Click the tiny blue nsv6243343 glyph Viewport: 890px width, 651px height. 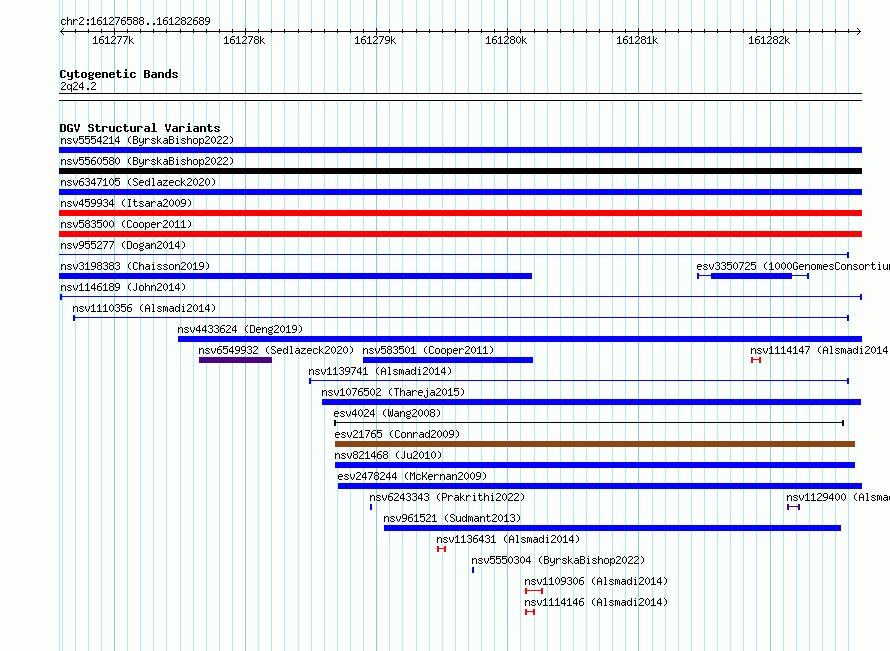tap(371, 507)
